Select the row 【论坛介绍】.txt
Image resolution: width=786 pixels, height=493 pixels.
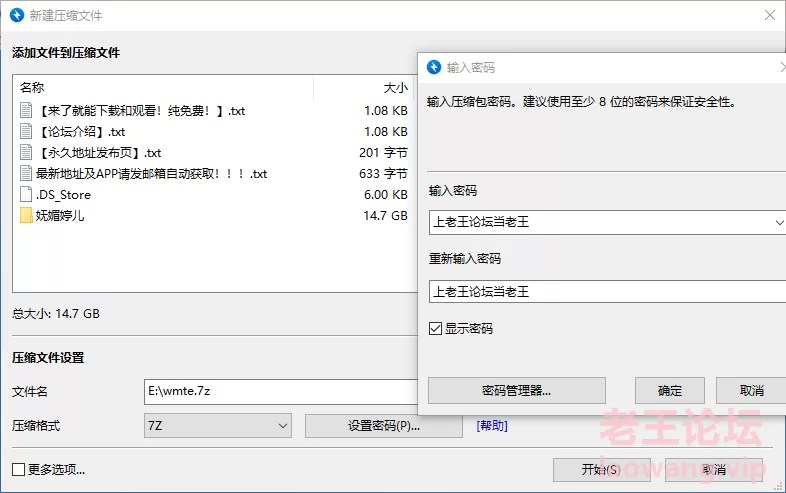215,131
